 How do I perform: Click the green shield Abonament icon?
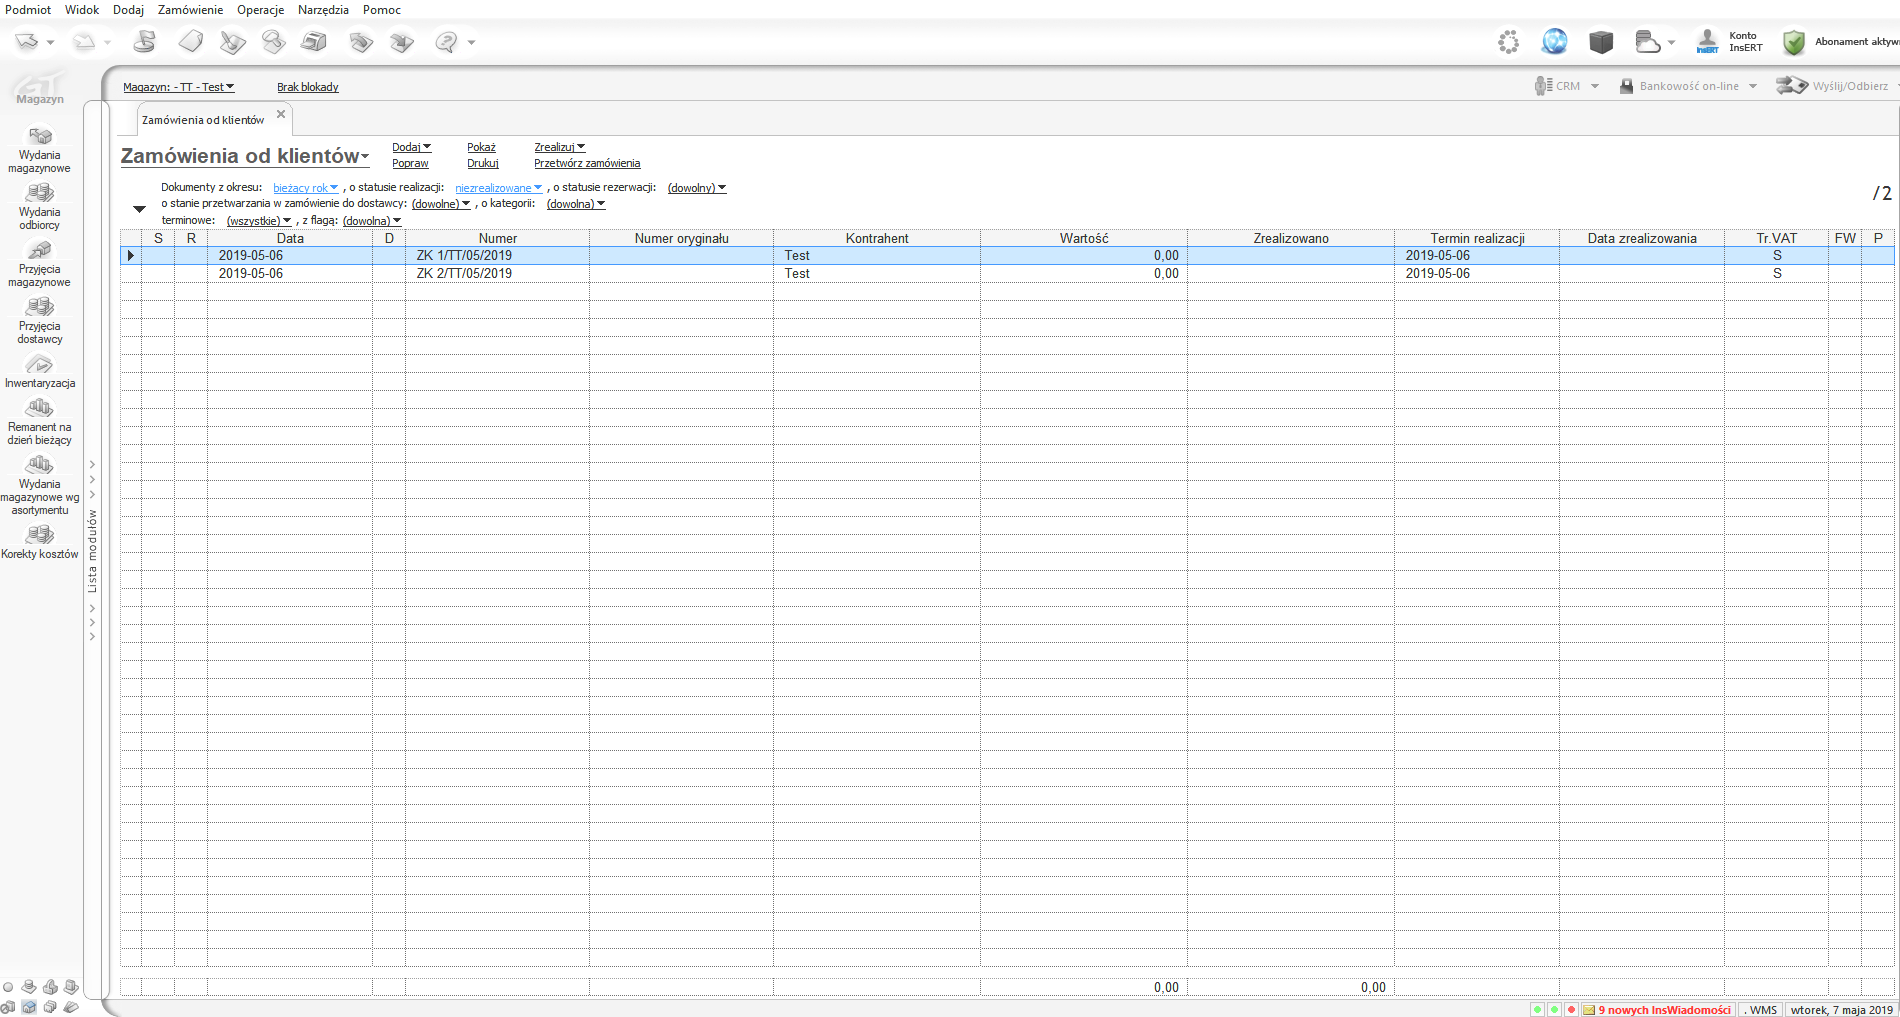(x=1794, y=42)
